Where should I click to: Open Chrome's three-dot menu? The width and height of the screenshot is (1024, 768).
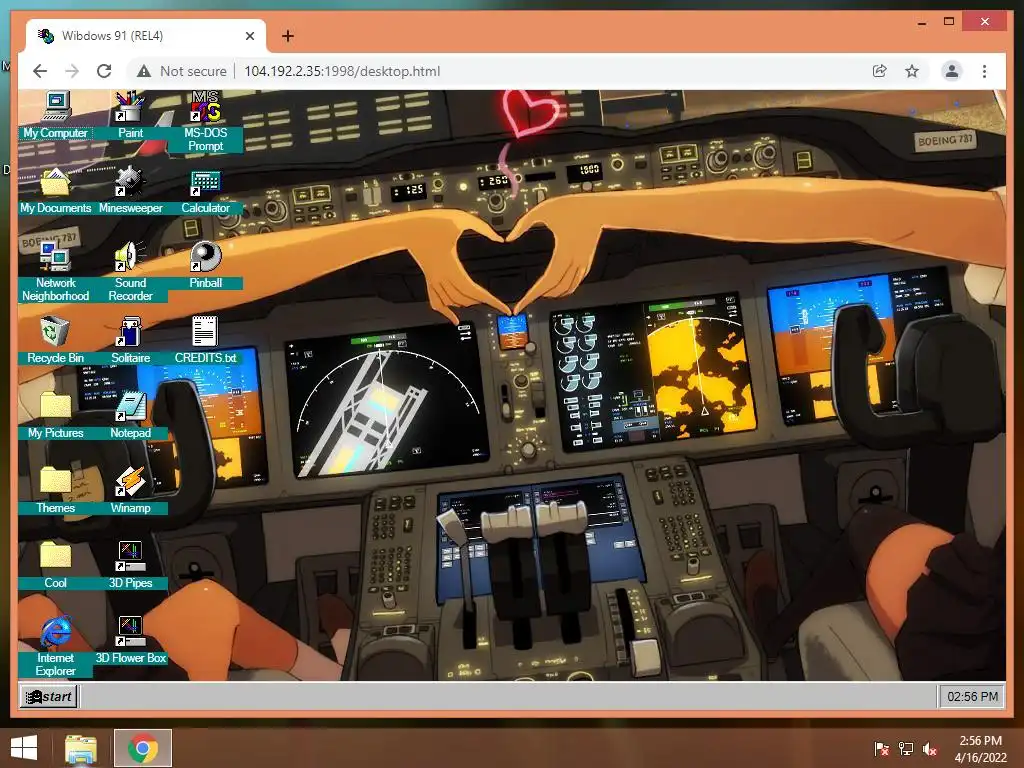coord(984,71)
